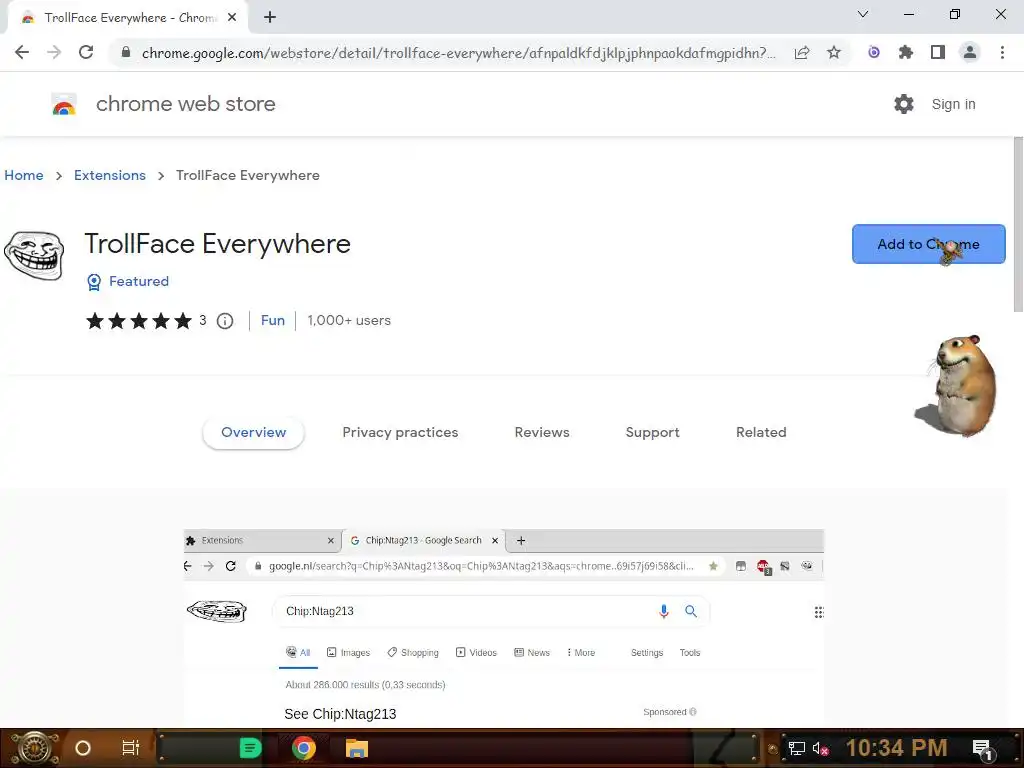This screenshot has width=1024, height=768.
Task: View the Support tab
Action: [652, 432]
